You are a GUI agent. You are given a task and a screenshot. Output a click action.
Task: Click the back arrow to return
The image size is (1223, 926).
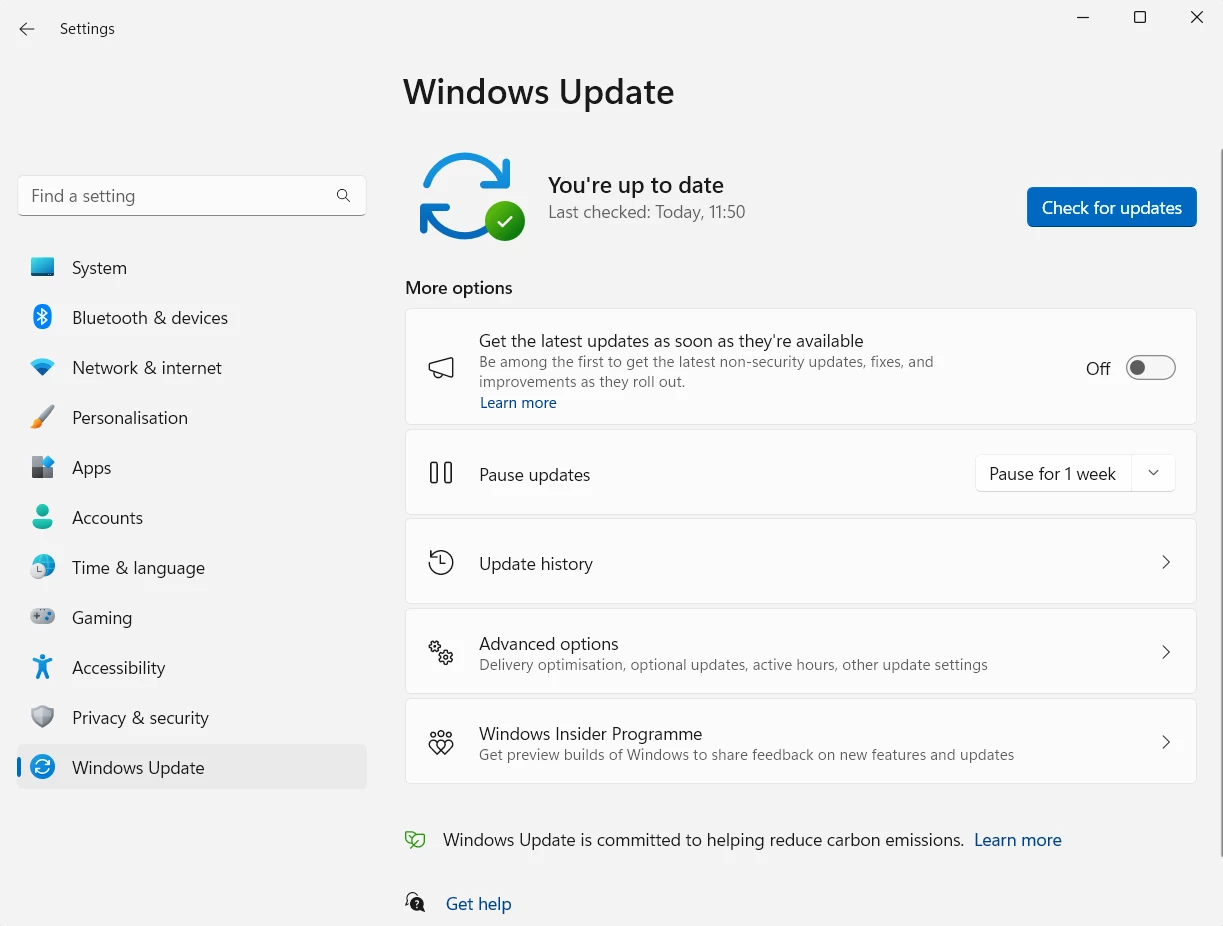coord(26,28)
